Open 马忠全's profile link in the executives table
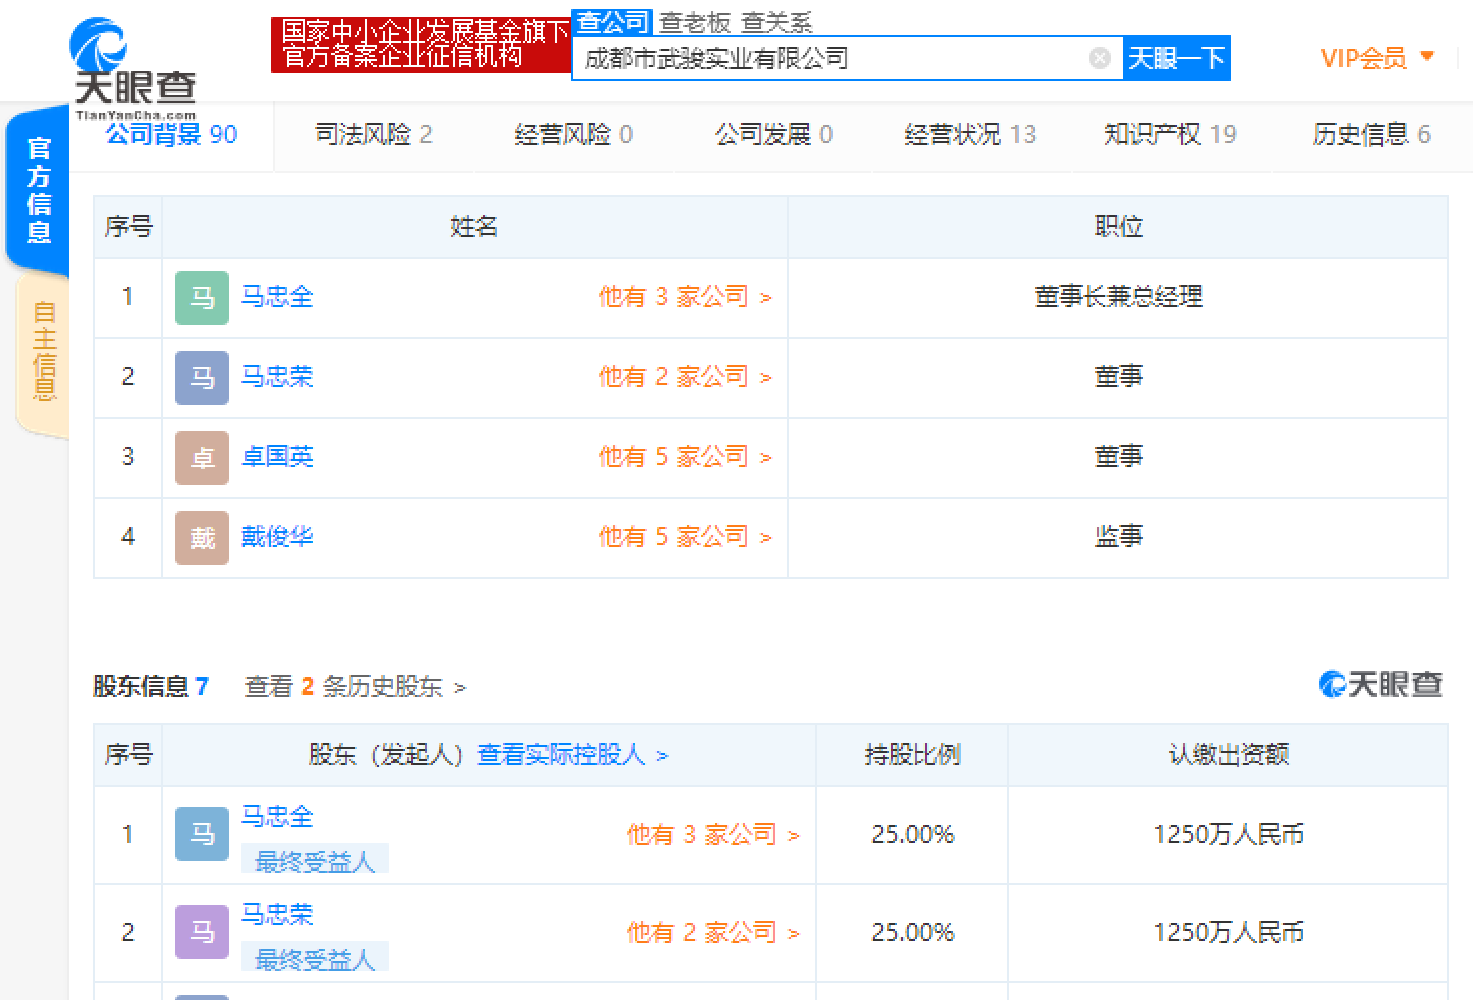The width and height of the screenshot is (1473, 1000). point(277,297)
